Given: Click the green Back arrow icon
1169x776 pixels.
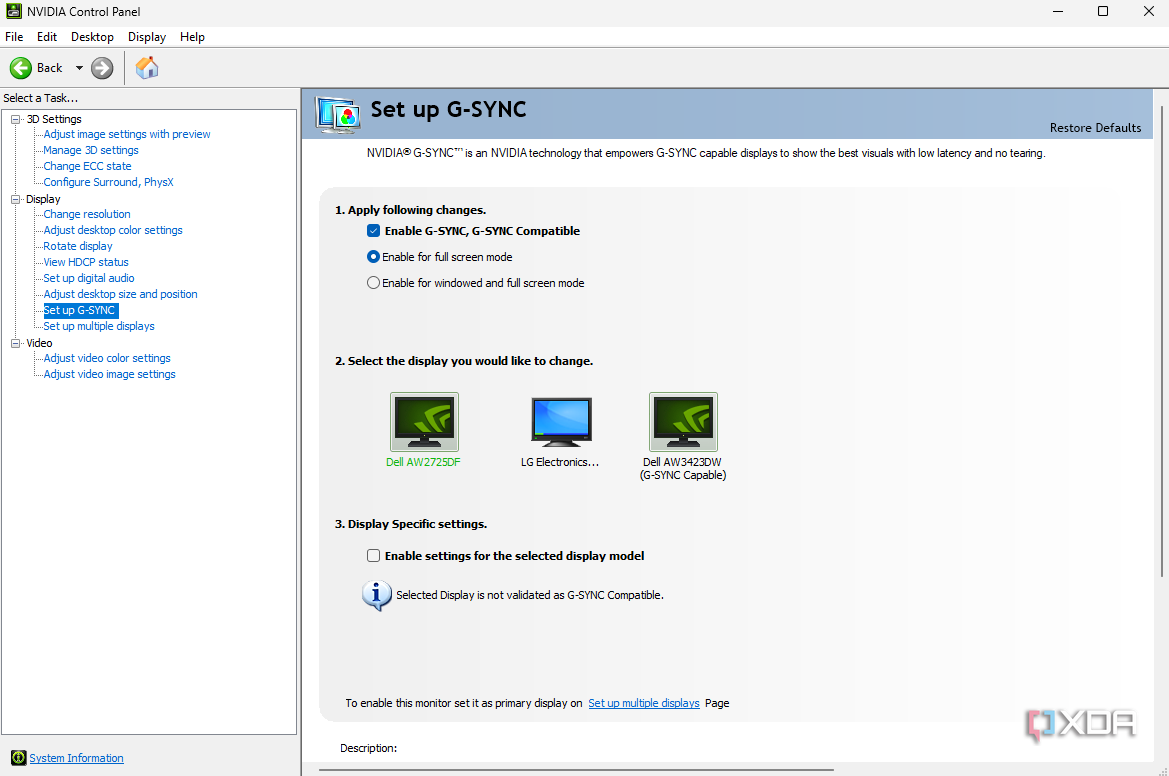Looking at the screenshot, I should 21,68.
